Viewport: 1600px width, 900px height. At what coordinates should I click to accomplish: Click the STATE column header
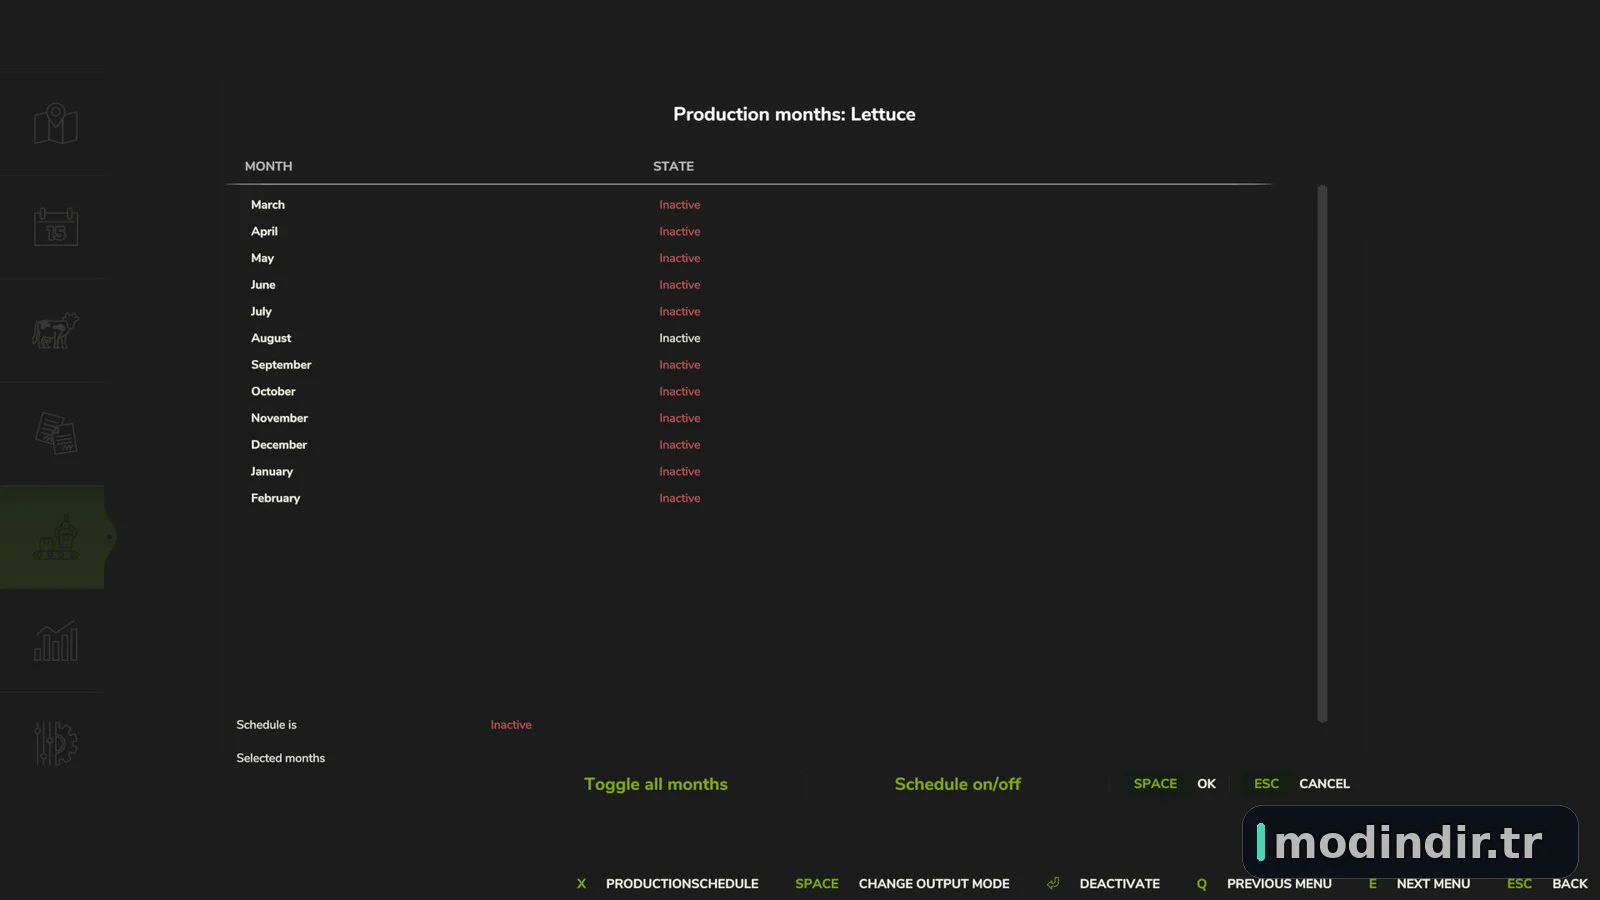coord(673,166)
